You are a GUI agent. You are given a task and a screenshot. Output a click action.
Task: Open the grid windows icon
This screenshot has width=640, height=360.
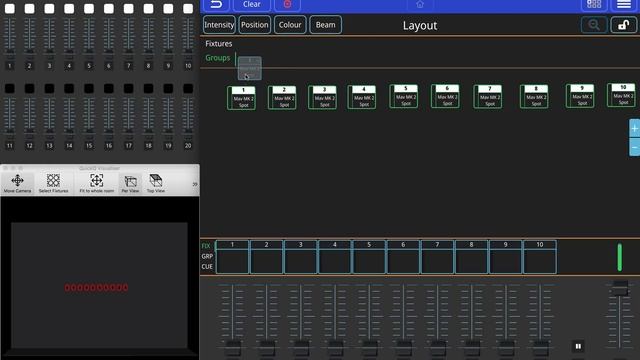(x=593, y=4)
